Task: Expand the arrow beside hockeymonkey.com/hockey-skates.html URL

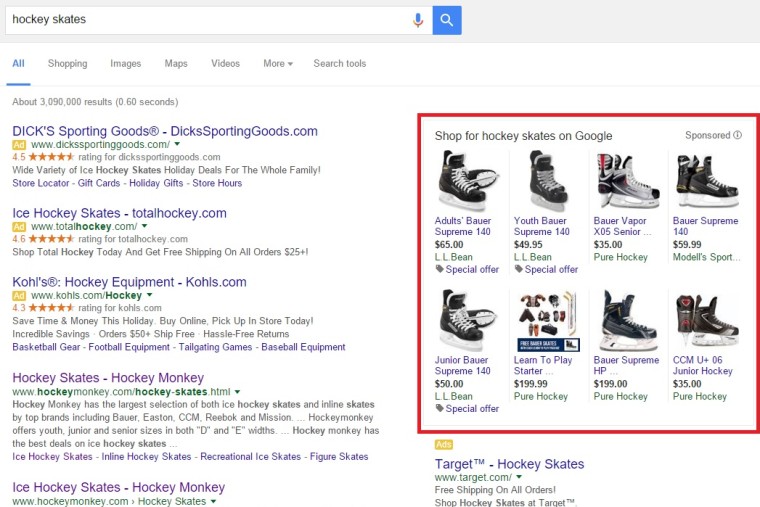Action: point(238,392)
